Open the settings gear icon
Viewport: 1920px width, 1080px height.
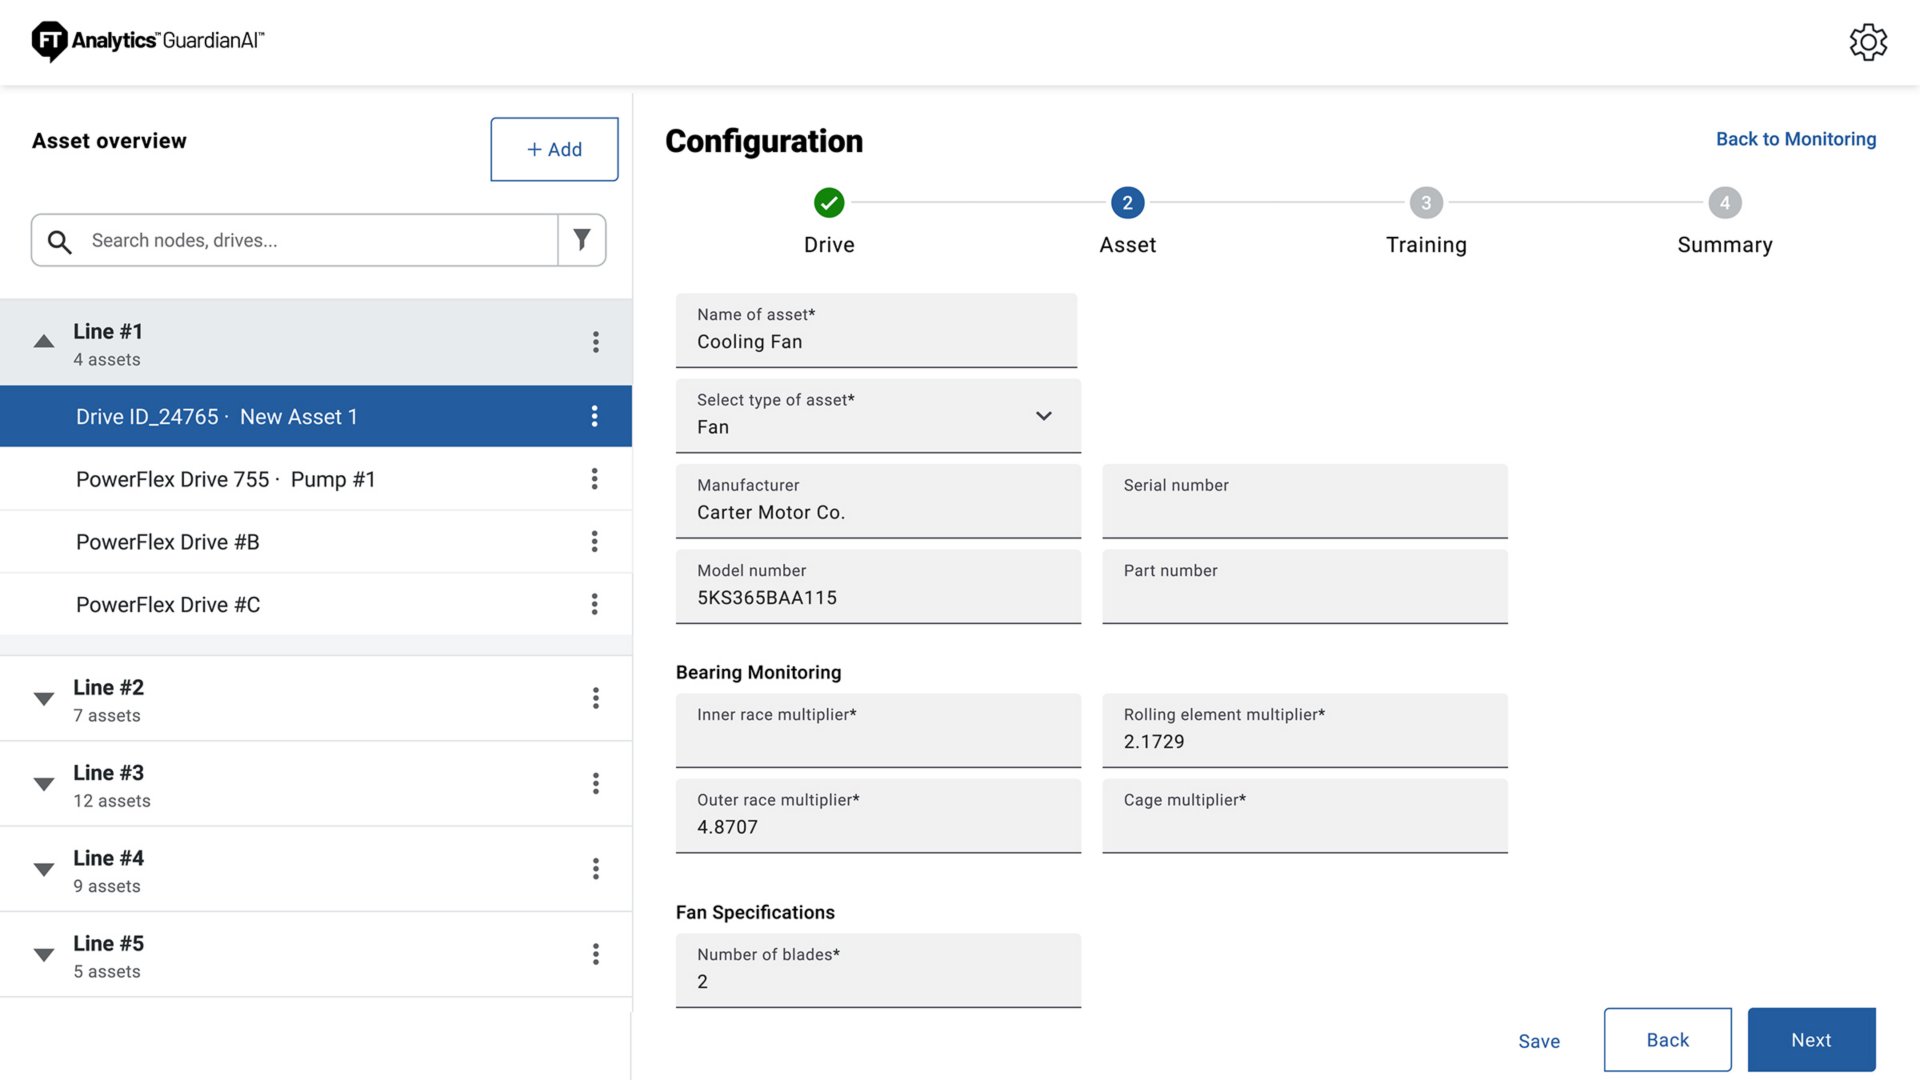(1869, 42)
